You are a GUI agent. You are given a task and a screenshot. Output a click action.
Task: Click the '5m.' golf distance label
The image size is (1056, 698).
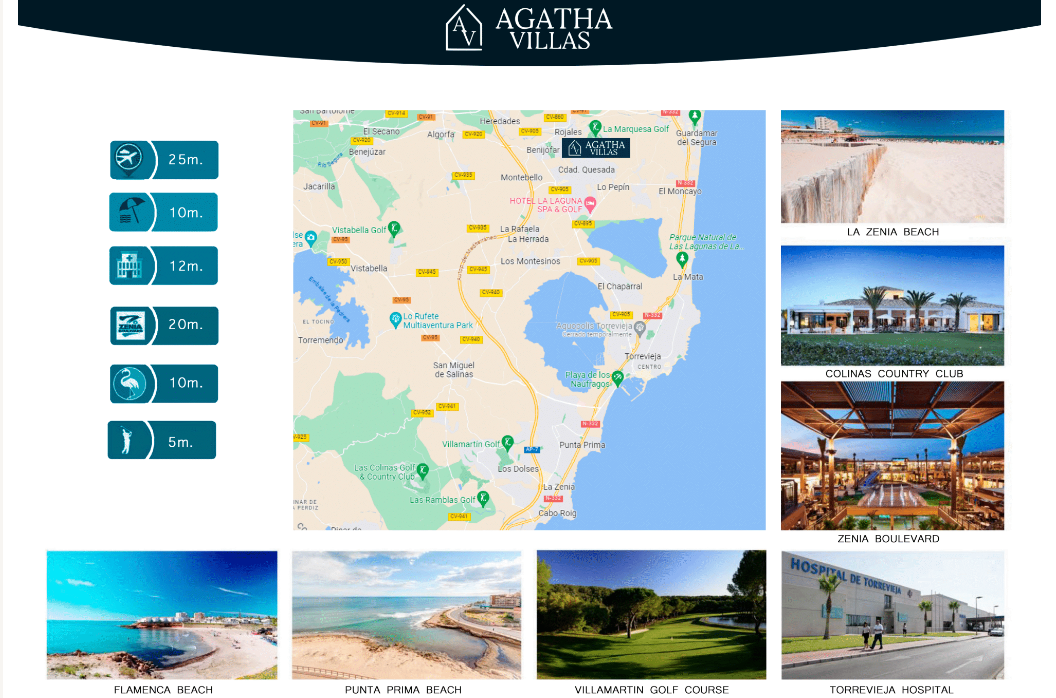pos(180,442)
